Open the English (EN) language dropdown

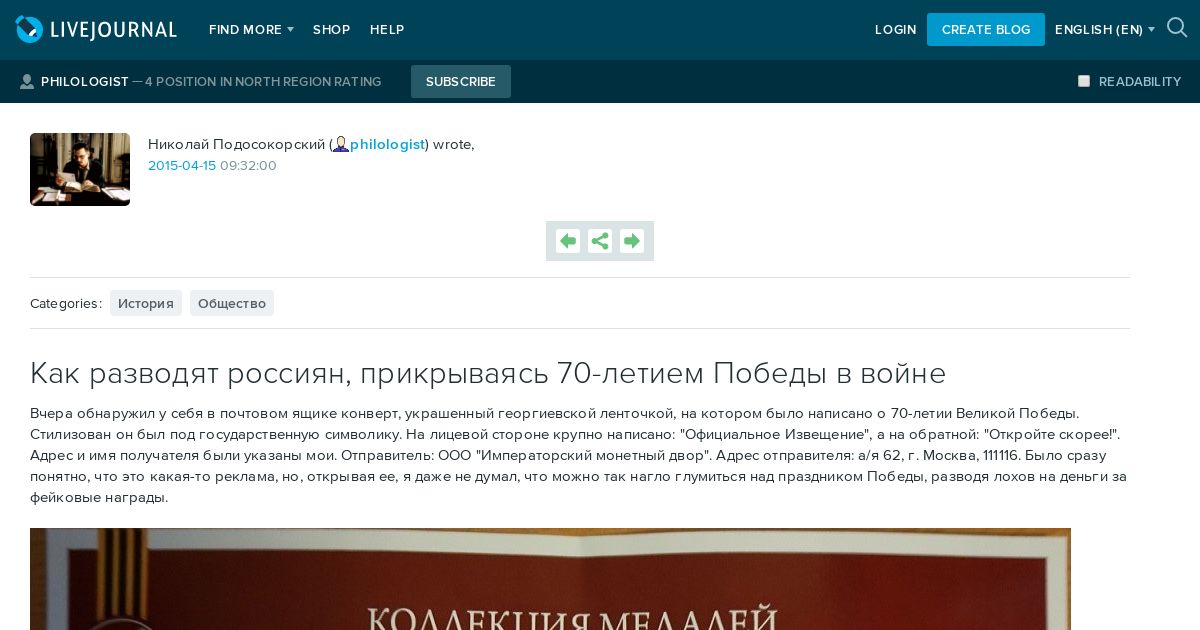[x=1104, y=30]
